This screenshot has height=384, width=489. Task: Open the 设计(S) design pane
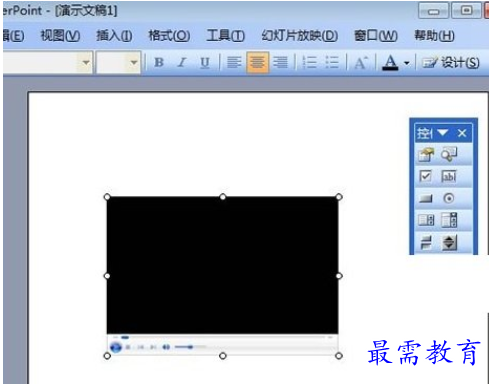point(451,62)
